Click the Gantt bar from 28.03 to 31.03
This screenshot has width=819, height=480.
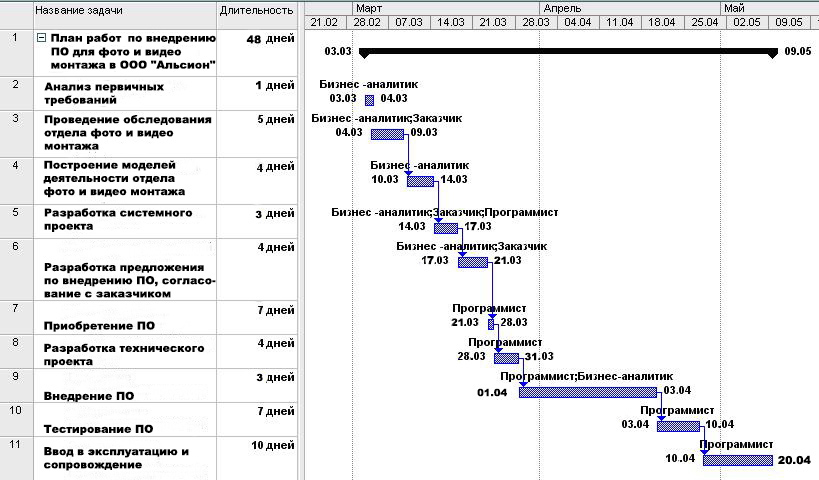coord(507,358)
